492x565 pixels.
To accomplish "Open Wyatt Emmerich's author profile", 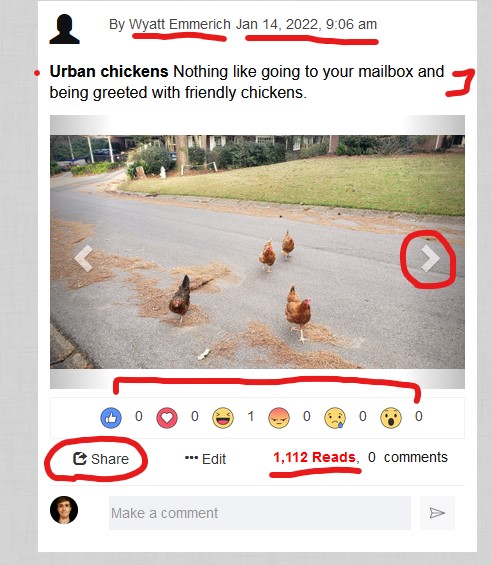I will coord(180,24).
